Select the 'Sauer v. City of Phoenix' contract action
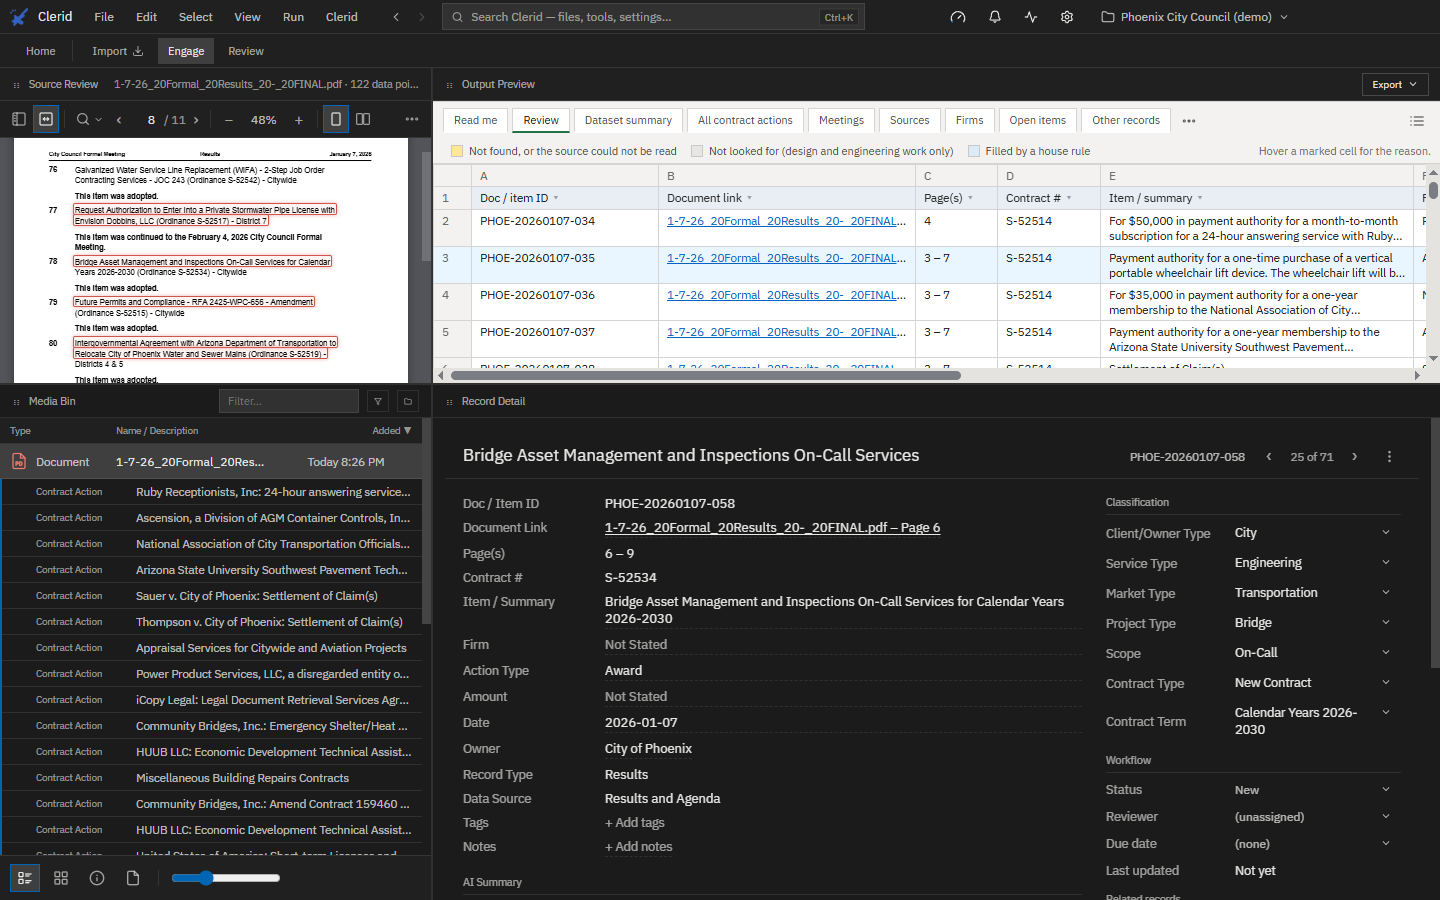This screenshot has height=900, width=1440. pos(211,596)
